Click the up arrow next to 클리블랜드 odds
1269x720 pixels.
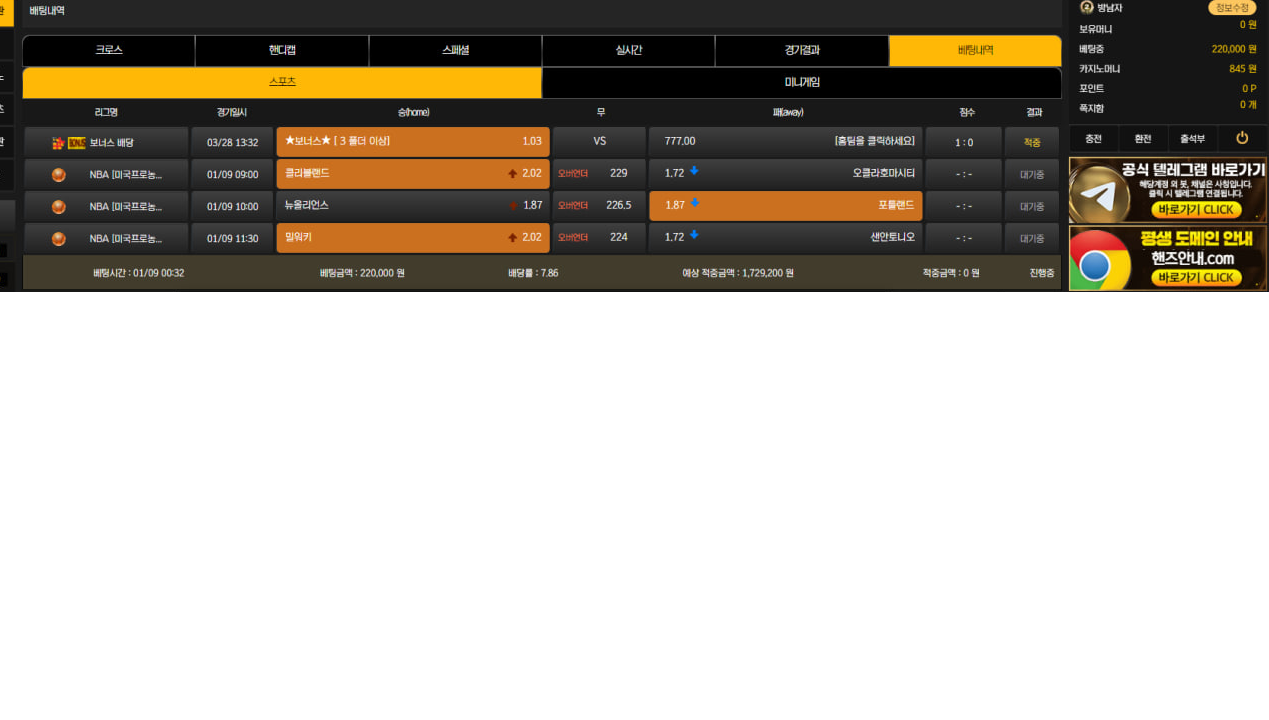click(x=513, y=173)
